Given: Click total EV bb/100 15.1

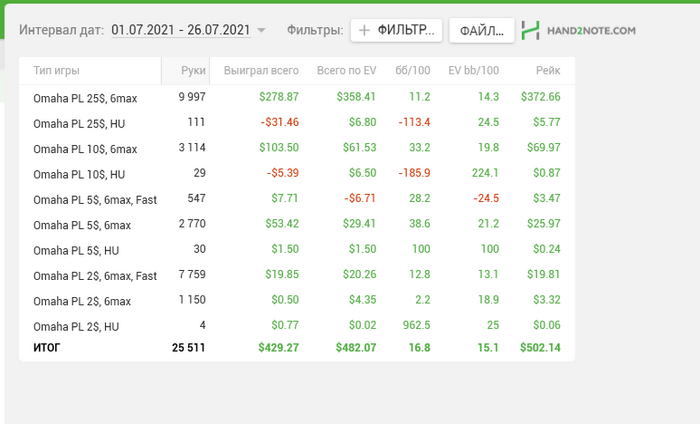Looking at the screenshot, I should tap(488, 348).
